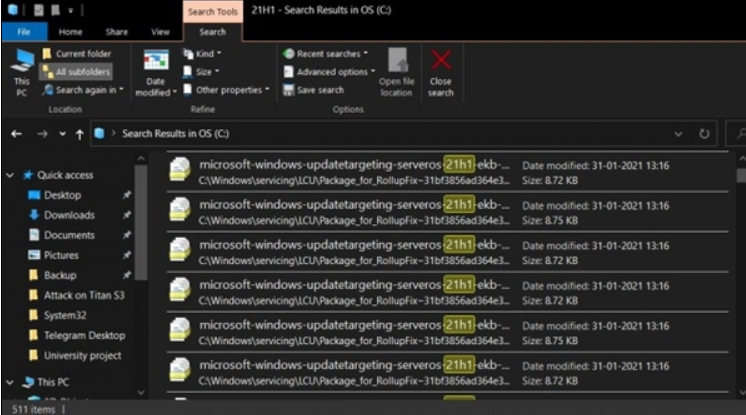Screen dimensions: 746x415
Task: Open Documents in Quick access
Action: 69,235
